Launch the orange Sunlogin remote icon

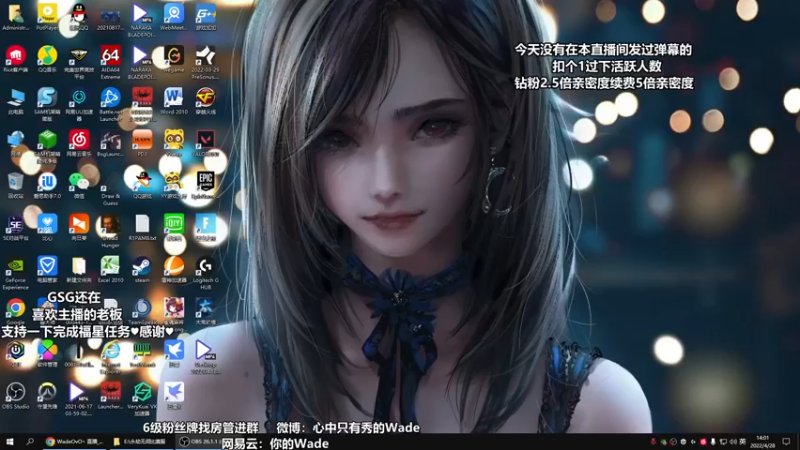(79, 228)
